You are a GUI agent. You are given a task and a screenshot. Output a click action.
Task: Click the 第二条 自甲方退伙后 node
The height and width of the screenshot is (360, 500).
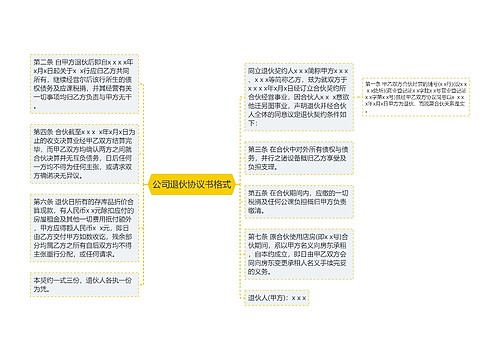[x=84, y=84]
